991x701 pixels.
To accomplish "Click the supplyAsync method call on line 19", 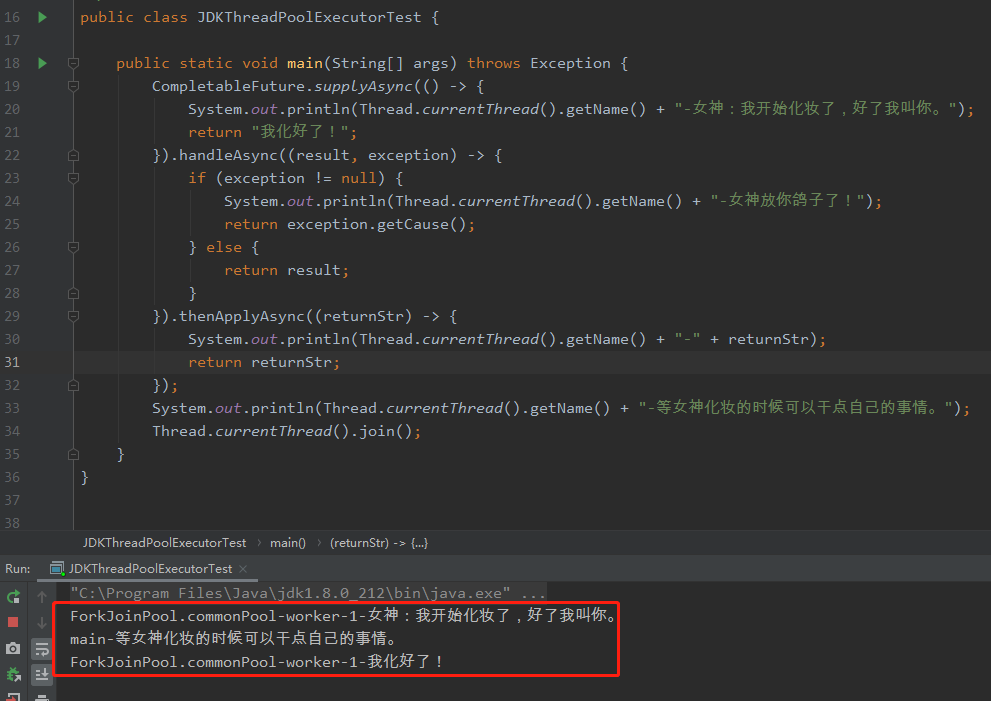I will (x=363, y=86).
